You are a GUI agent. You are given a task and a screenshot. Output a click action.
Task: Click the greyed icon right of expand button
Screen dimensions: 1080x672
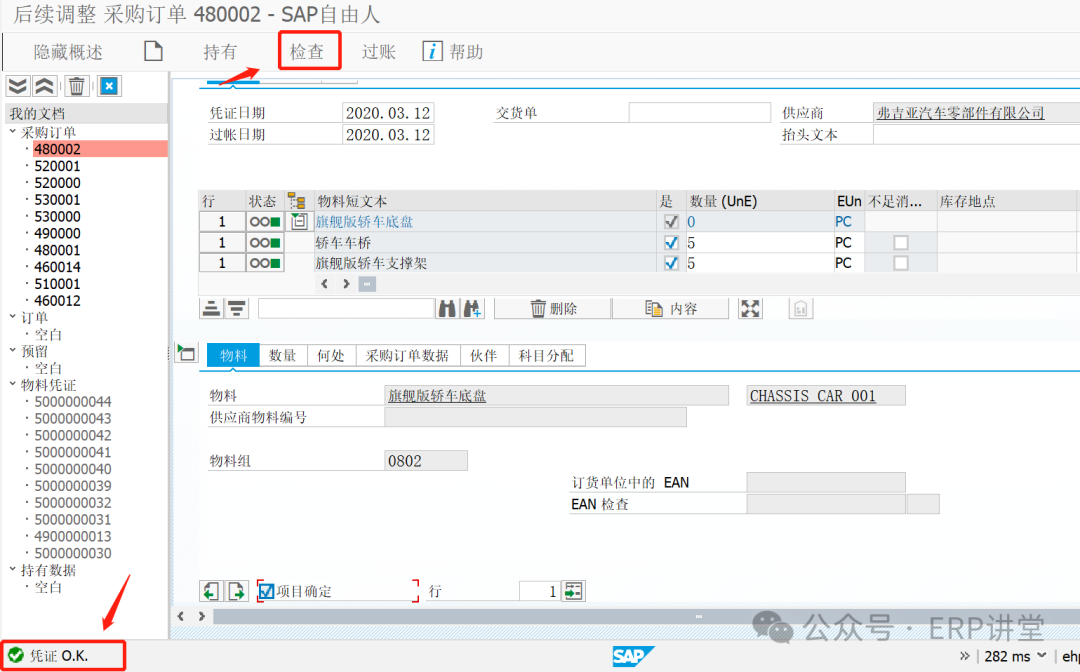800,308
